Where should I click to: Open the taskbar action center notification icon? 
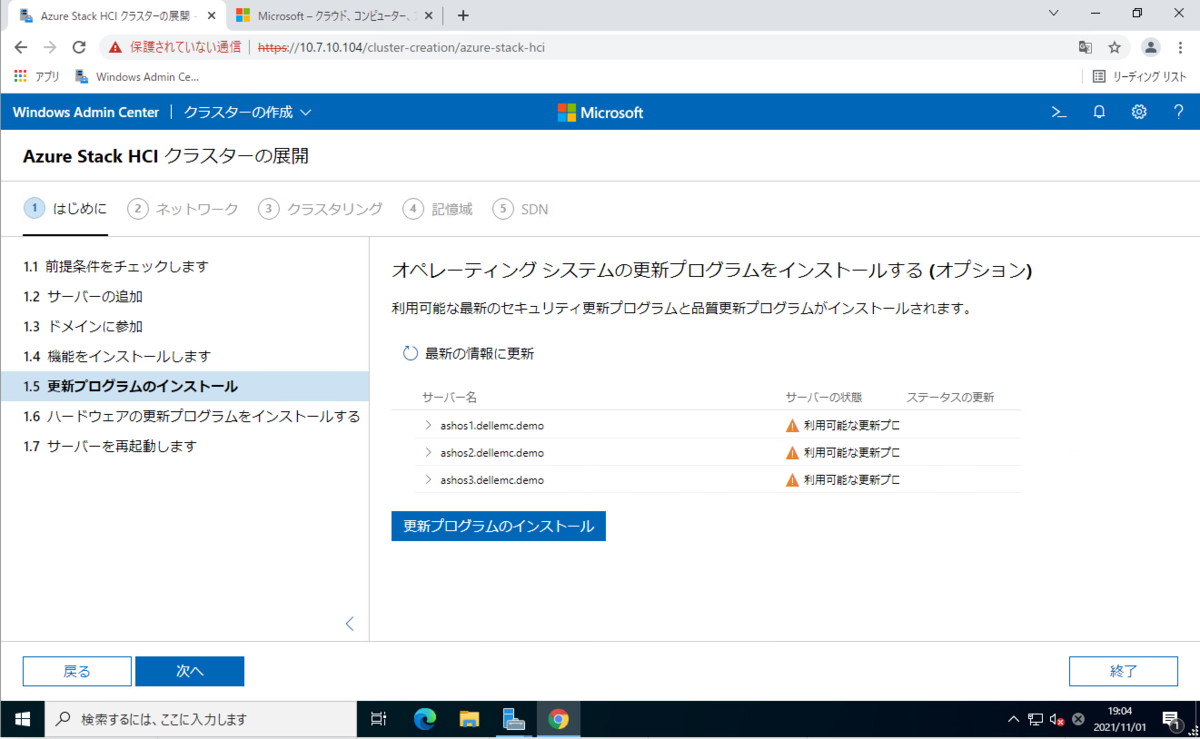point(1172,719)
